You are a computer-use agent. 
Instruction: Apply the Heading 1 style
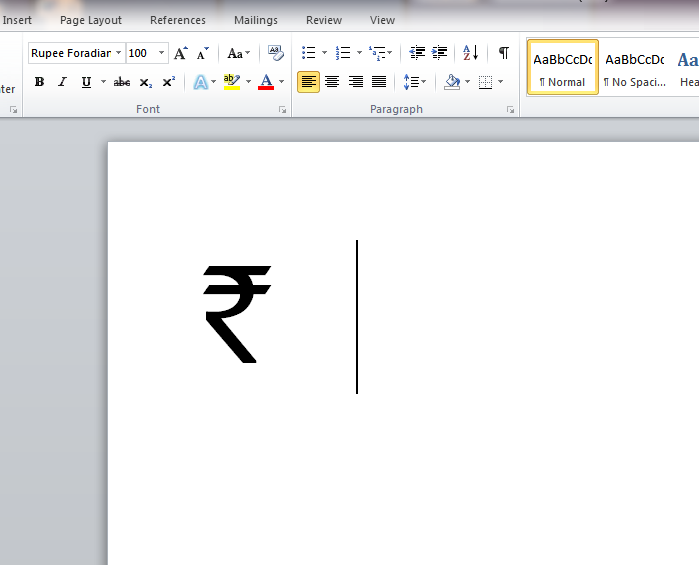click(687, 67)
